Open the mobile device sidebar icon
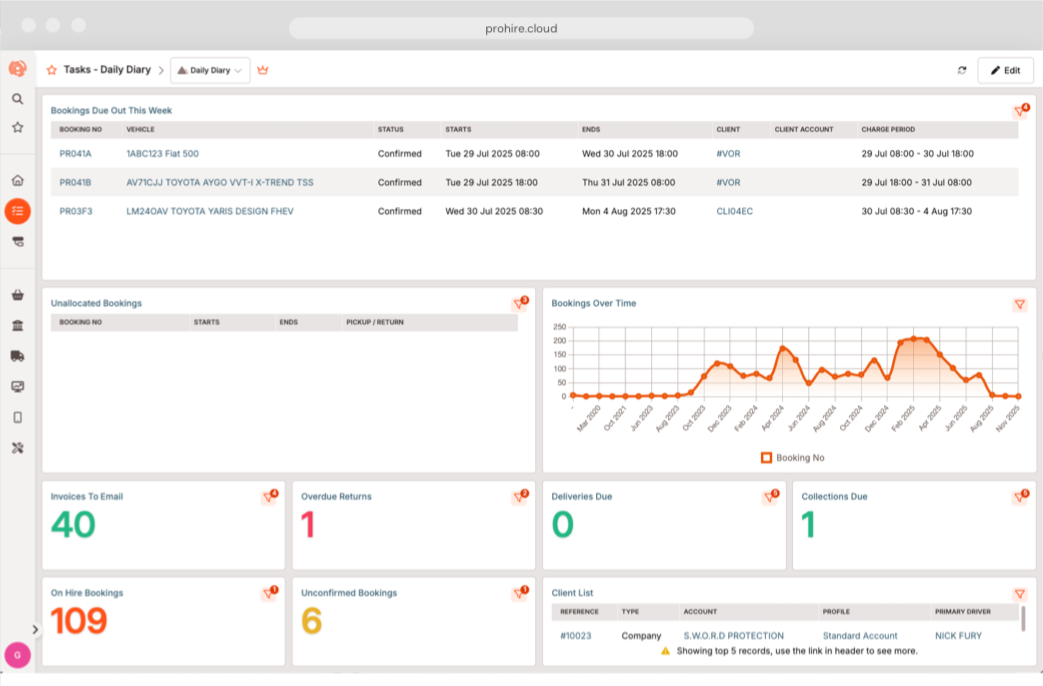The width and height of the screenshot is (1043, 686). [17, 417]
